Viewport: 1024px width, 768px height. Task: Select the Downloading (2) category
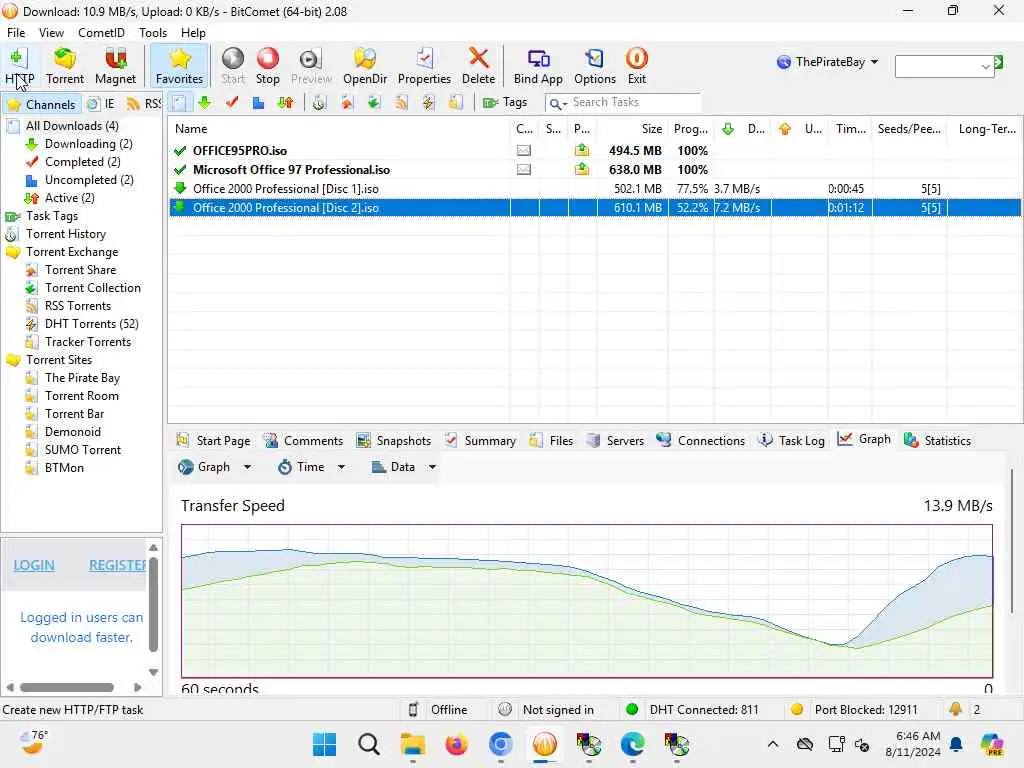click(88, 144)
